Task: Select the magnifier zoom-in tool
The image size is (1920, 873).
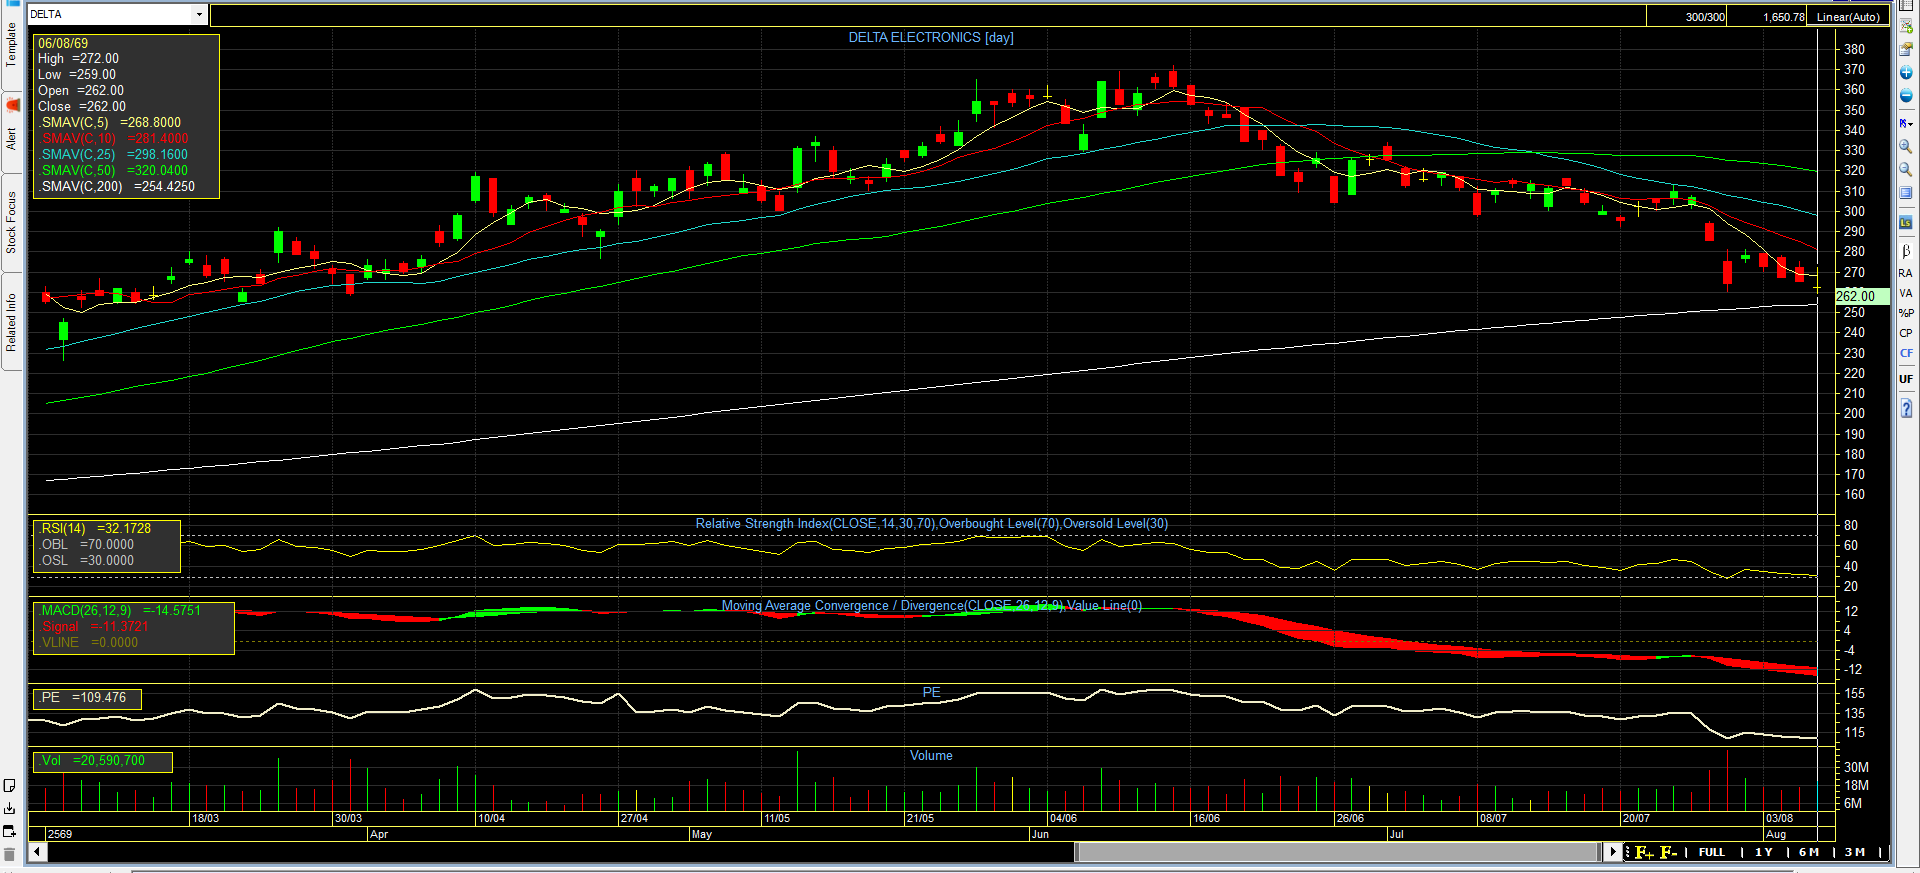Action: [x=1905, y=146]
